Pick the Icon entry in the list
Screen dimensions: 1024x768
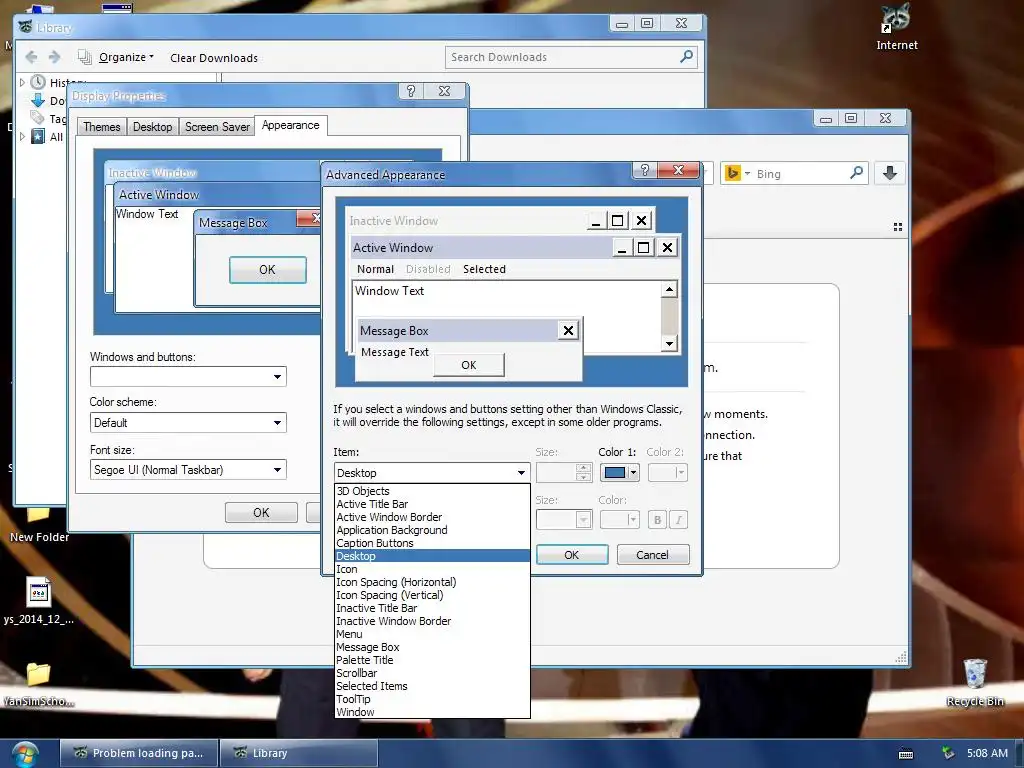(432, 569)
